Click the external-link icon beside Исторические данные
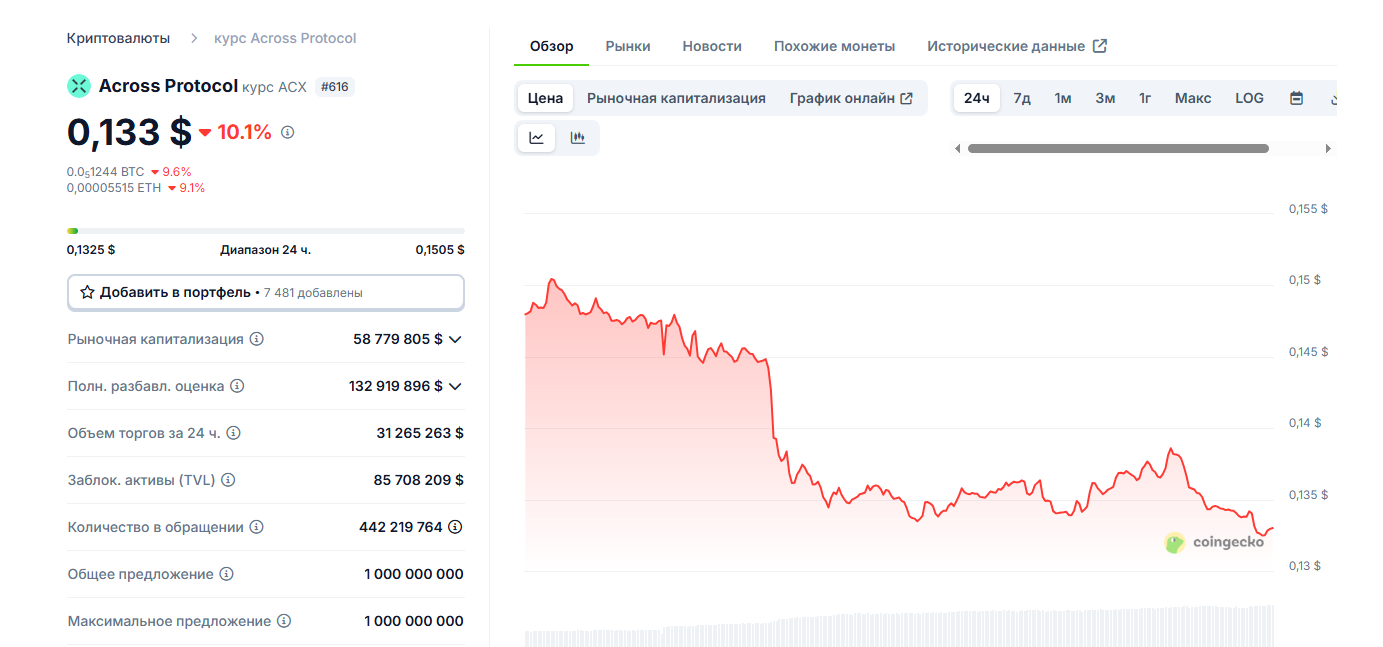 tap(1100, 45)
